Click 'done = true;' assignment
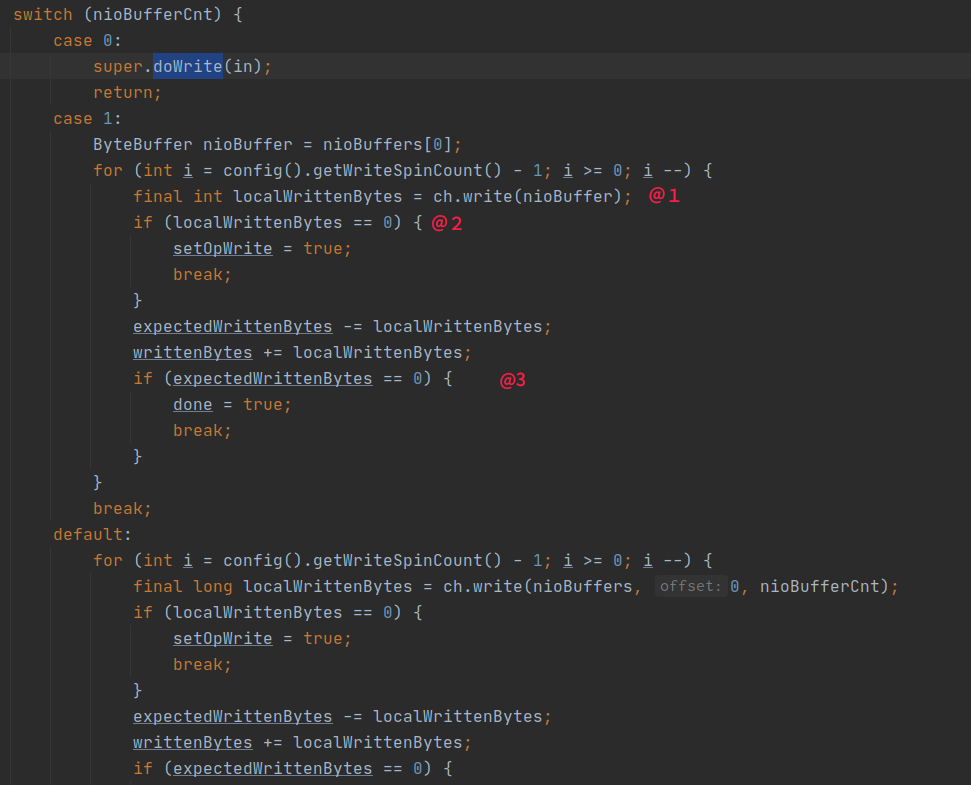Image resolution: width=971 pixels, height=785 pixels. 232,404
